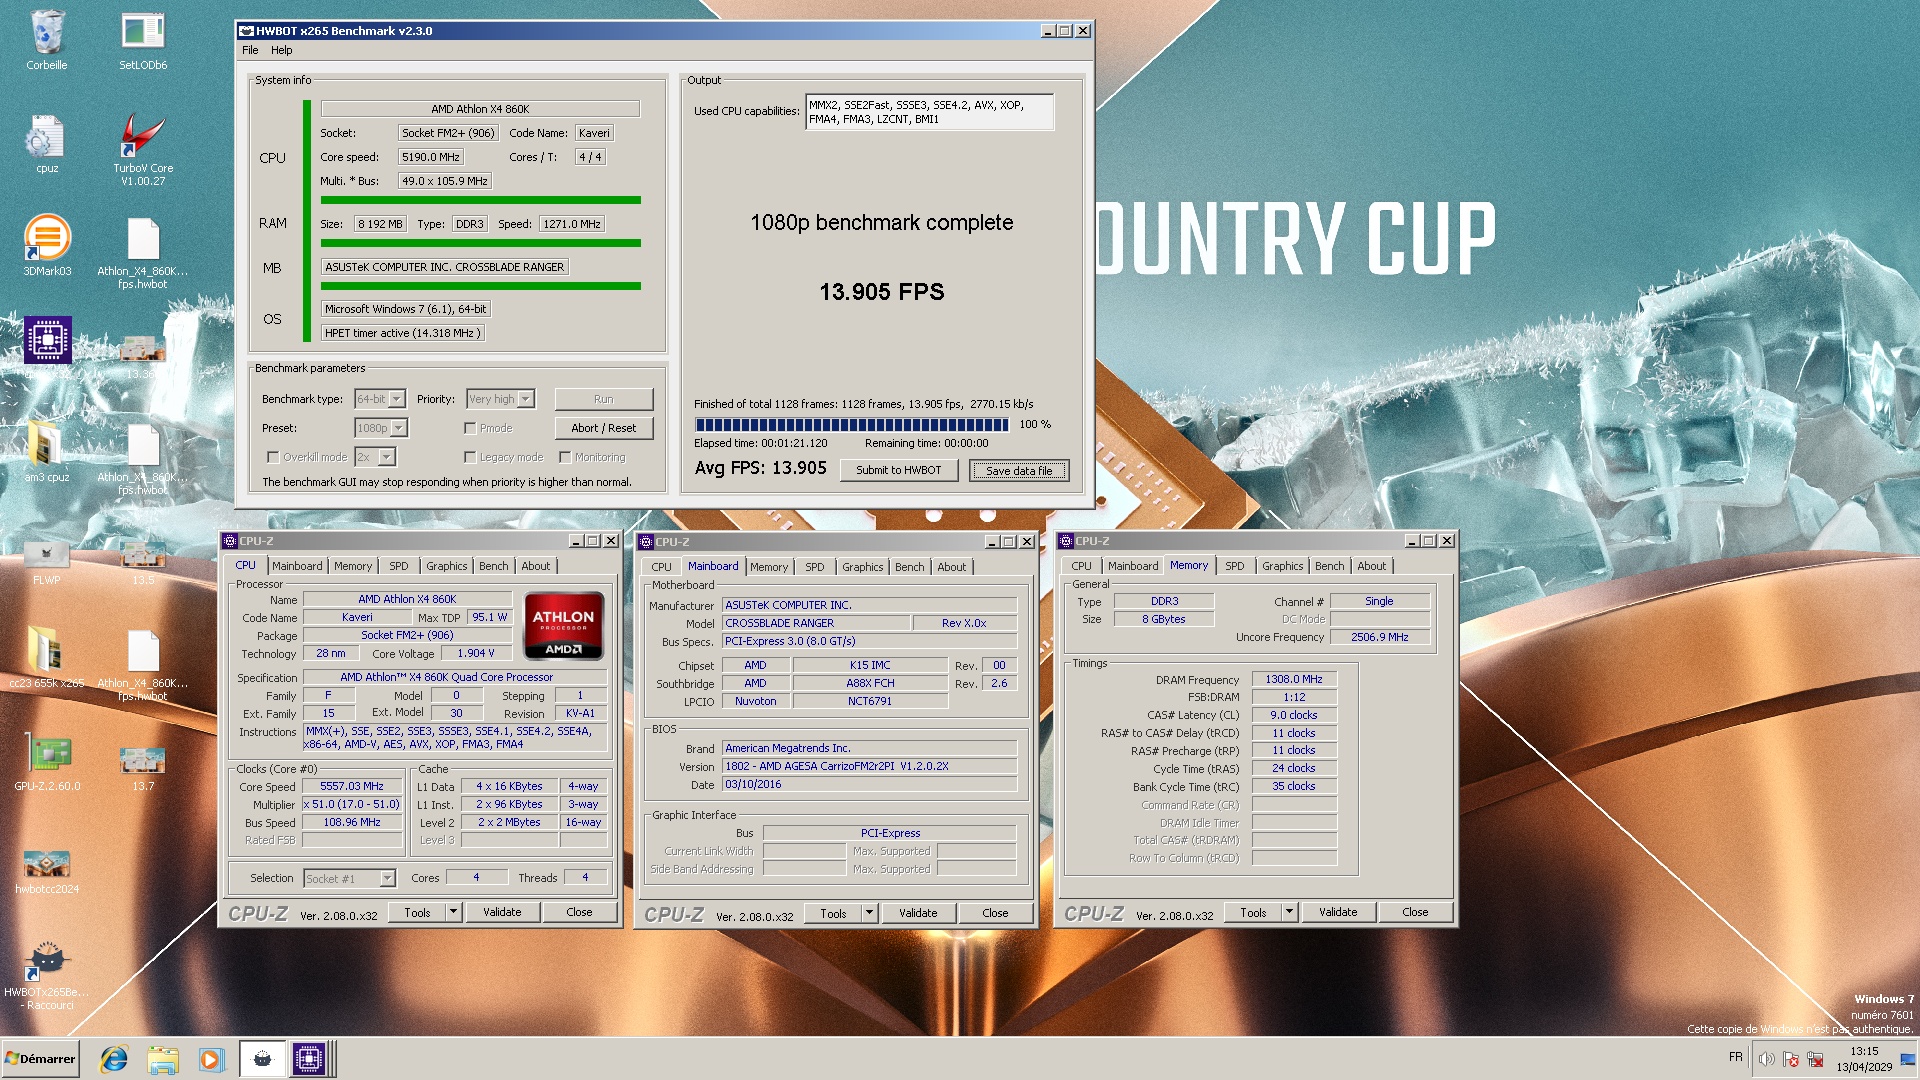Open the cpuz desktop shortcut
The height and width of the screenshot is (1080, 1920).
47,143
